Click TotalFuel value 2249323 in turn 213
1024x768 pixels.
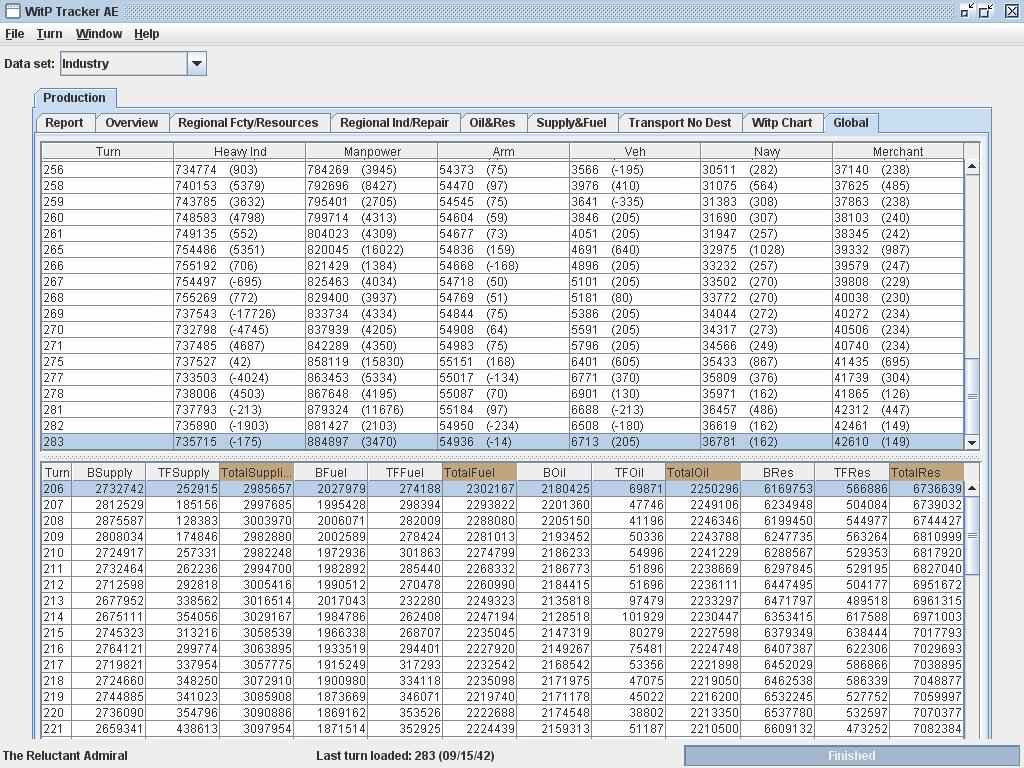coord(479,601)
